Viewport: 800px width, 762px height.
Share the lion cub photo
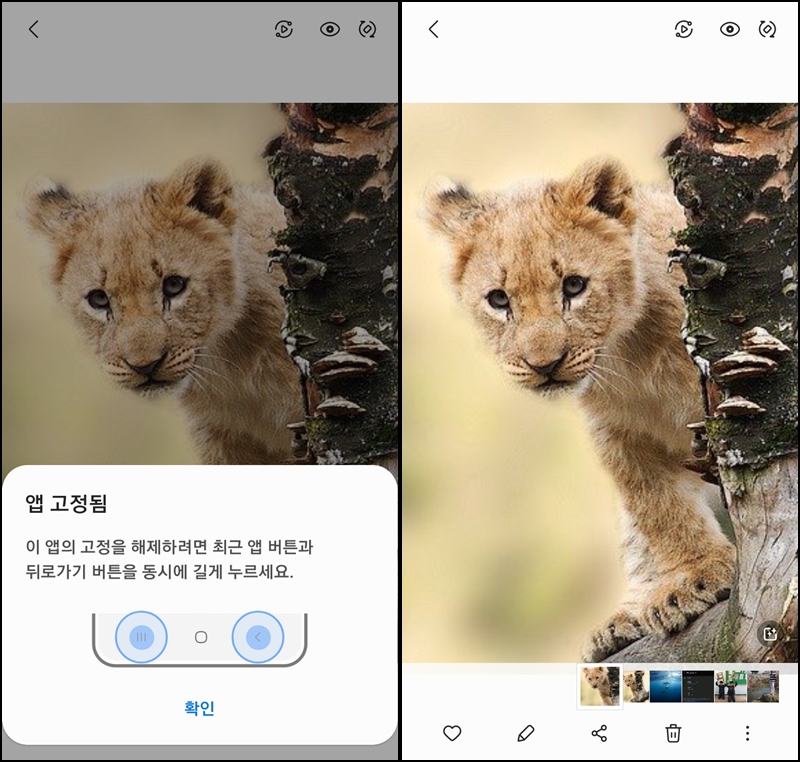(599, 733)
